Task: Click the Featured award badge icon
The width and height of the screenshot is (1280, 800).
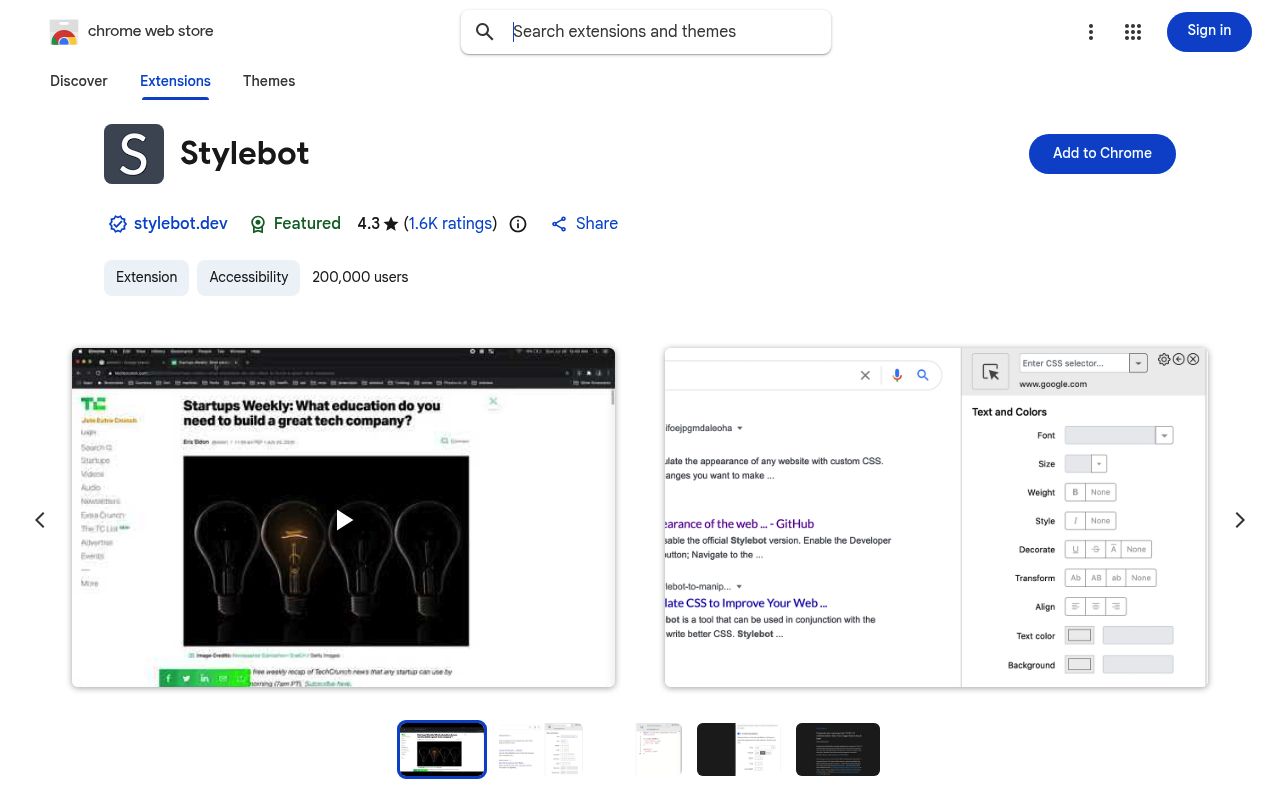Action: pos(258,224)
